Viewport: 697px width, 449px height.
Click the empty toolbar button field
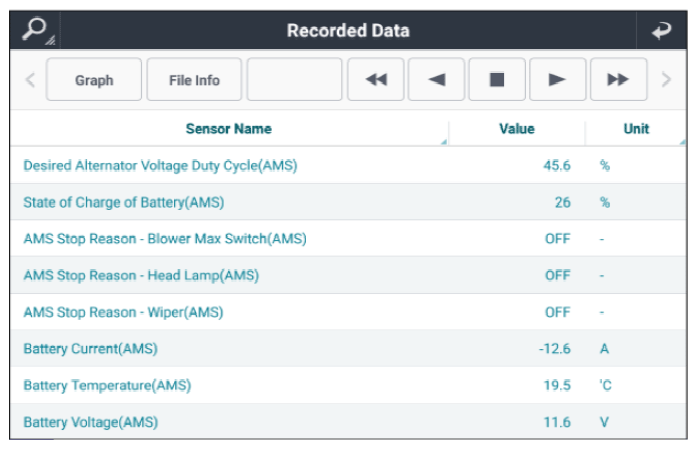tap(294, 80)
